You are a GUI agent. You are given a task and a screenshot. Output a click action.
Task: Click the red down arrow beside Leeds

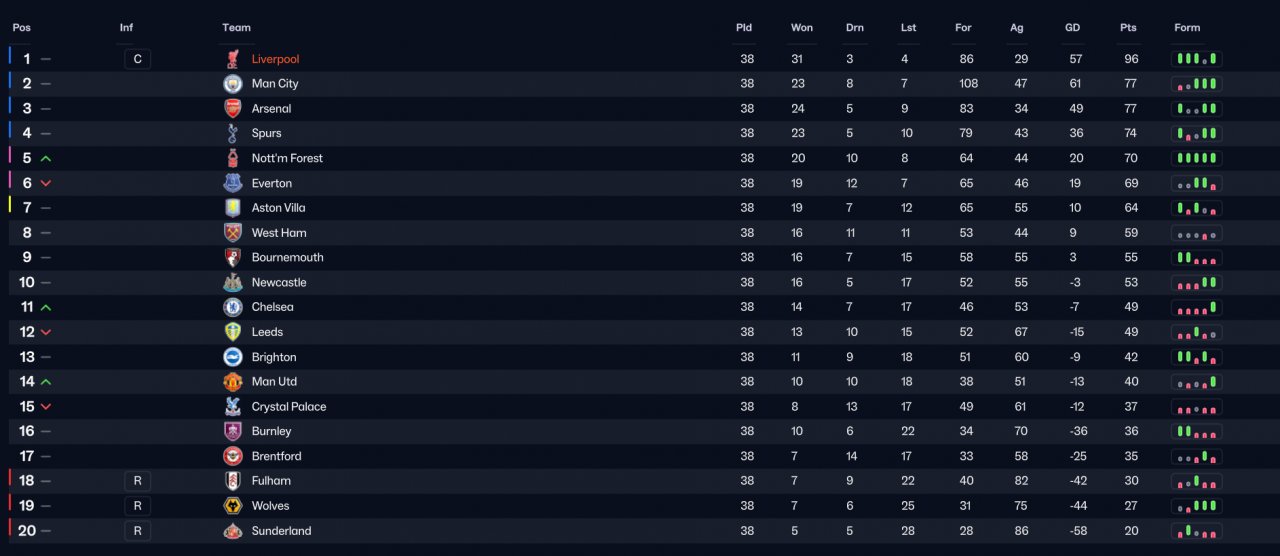click(46, 332)
